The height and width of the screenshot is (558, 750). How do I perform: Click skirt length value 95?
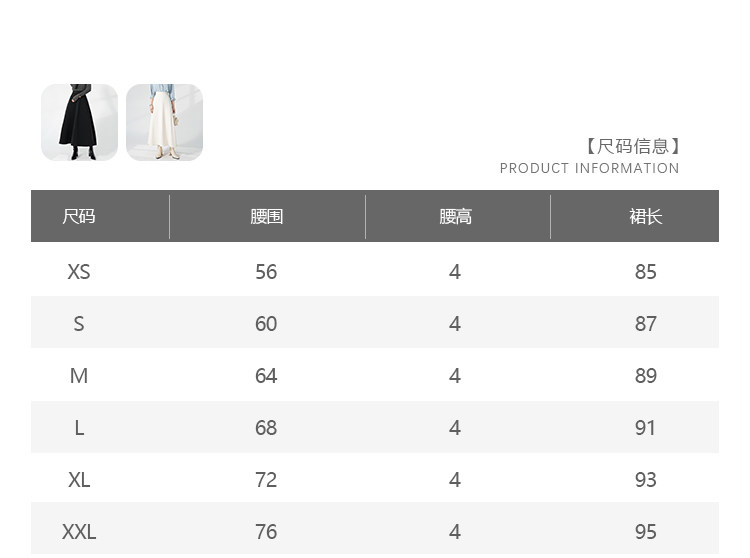(x=645, y=532)
